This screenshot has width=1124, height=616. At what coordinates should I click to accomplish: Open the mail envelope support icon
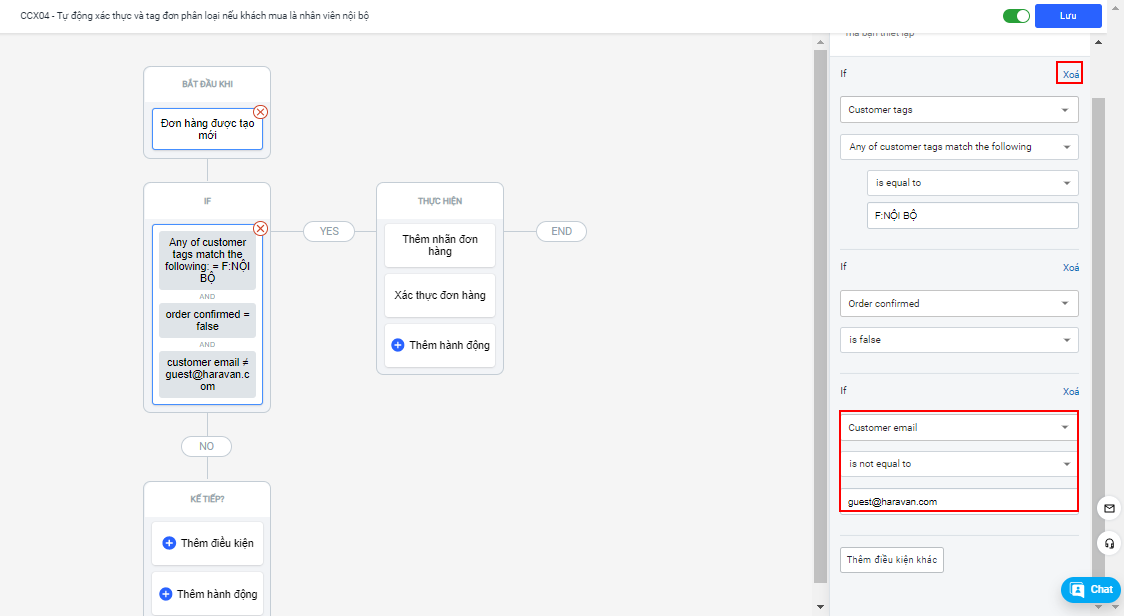point(1109,508)
